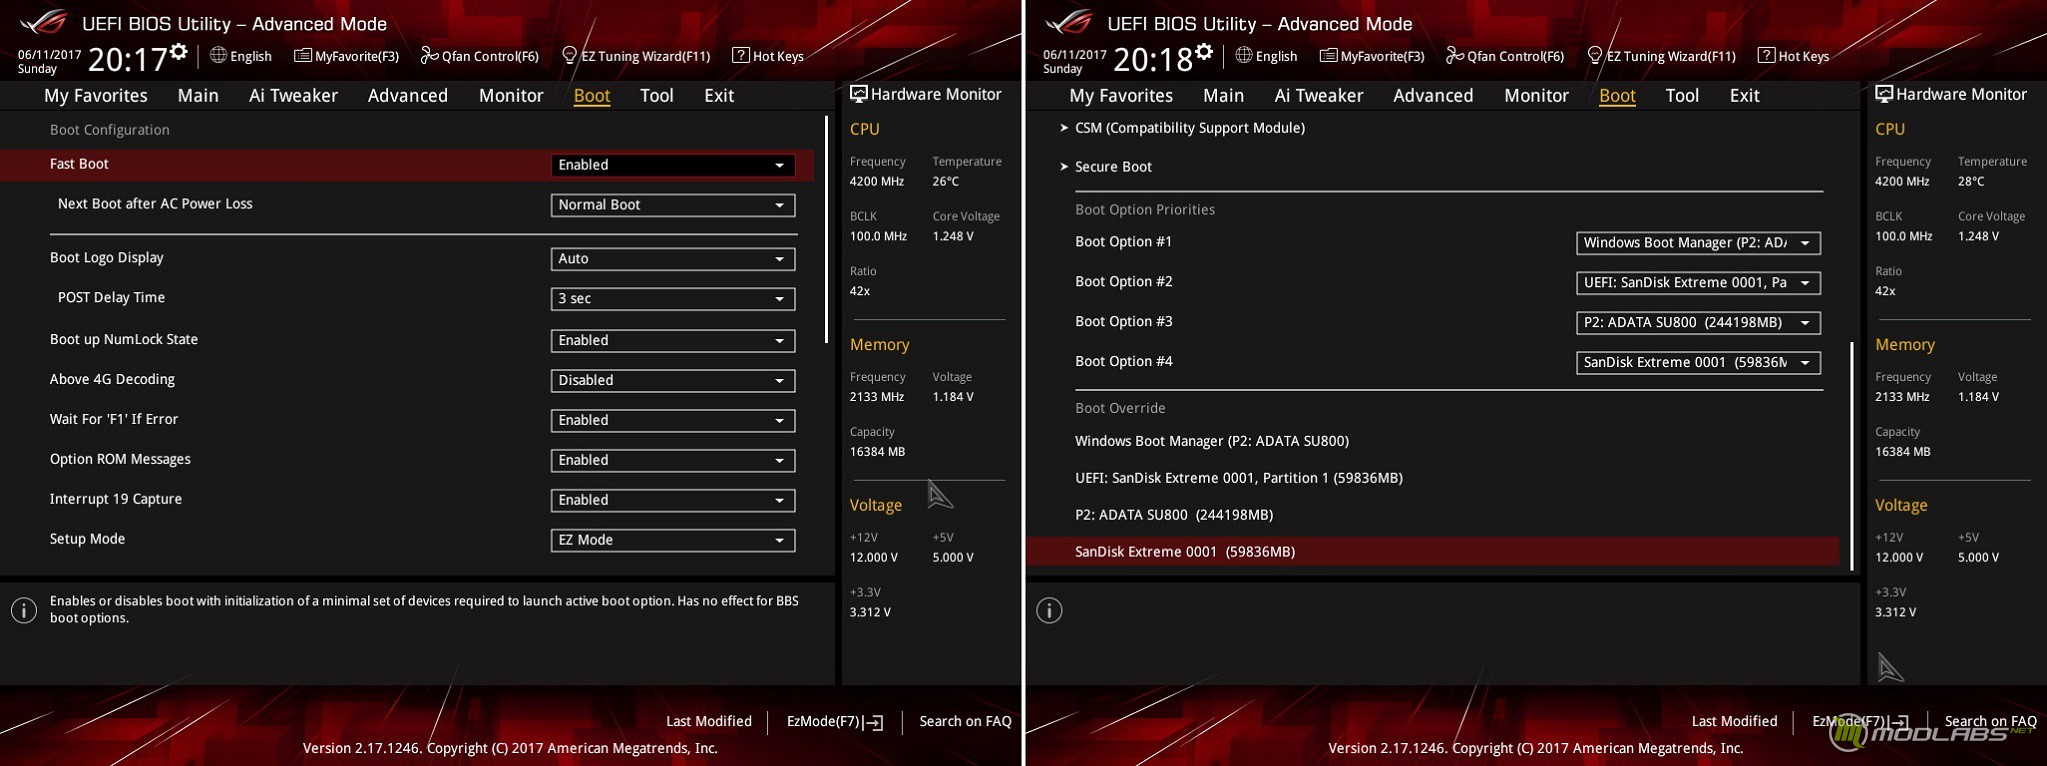Click the info icon in the right help panel

[x=1049, y=610]
